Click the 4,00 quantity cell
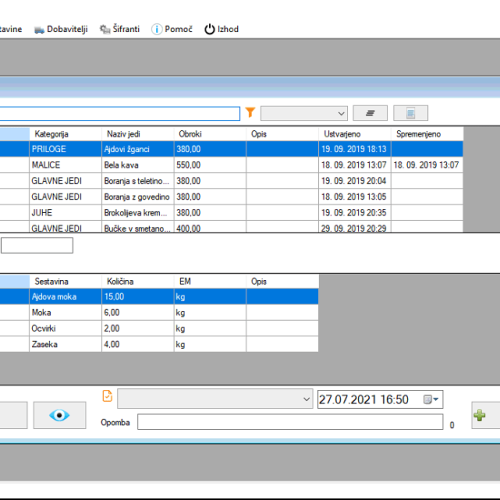Viewport: 500px width, 500px height. (138, 345)
